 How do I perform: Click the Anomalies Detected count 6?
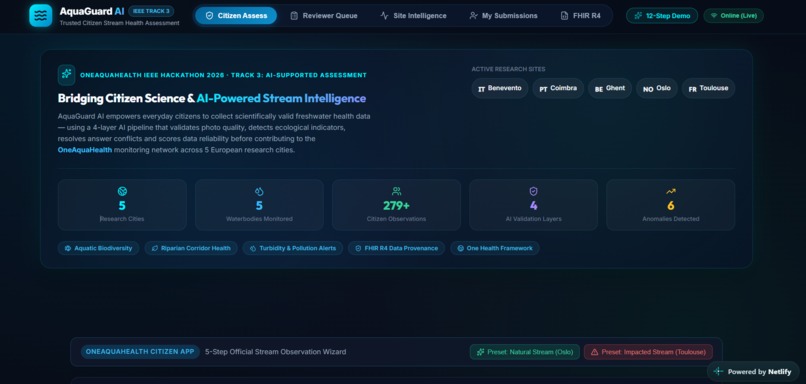click(671, 206)
